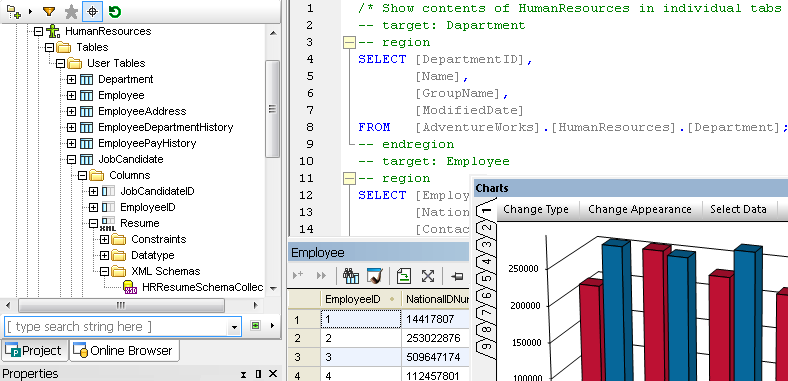Viewport: 788px width, 381px height.
Task: Open dropdown arrow next to add data source
Action: pyautogui.click(x=30, y=11)
